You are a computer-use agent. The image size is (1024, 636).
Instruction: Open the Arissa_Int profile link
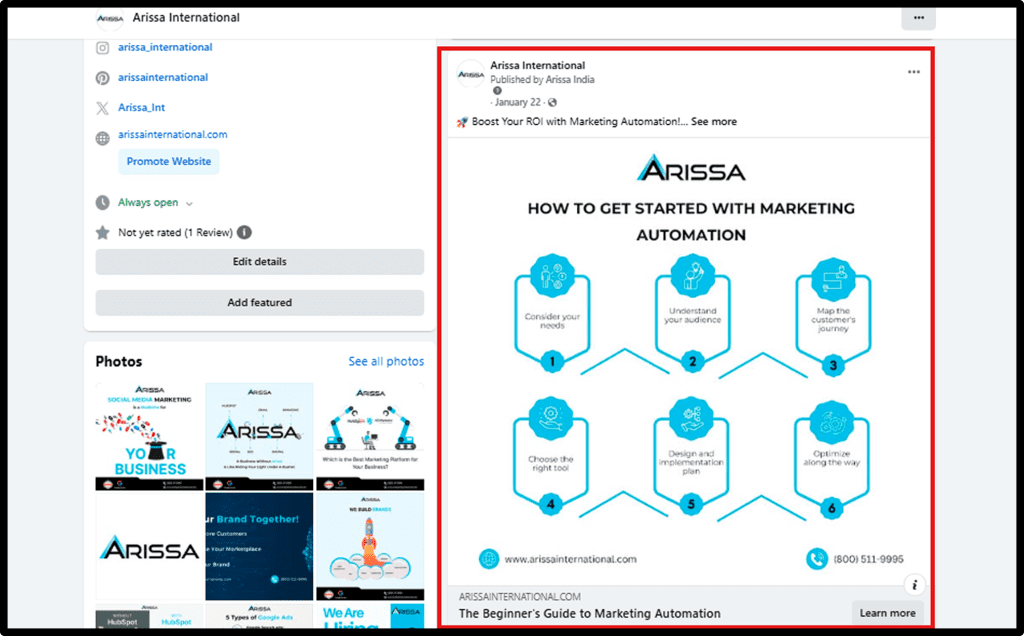click(x=142, y=107)
